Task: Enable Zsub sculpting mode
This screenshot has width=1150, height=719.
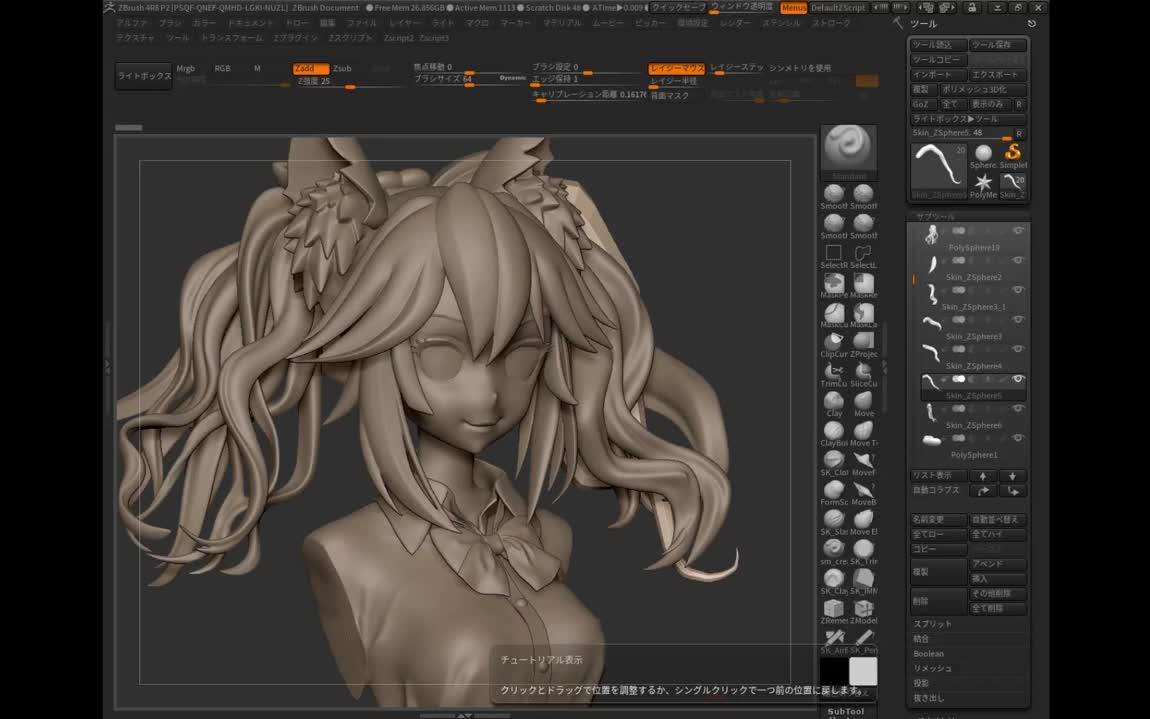Action: pos(341,69)
